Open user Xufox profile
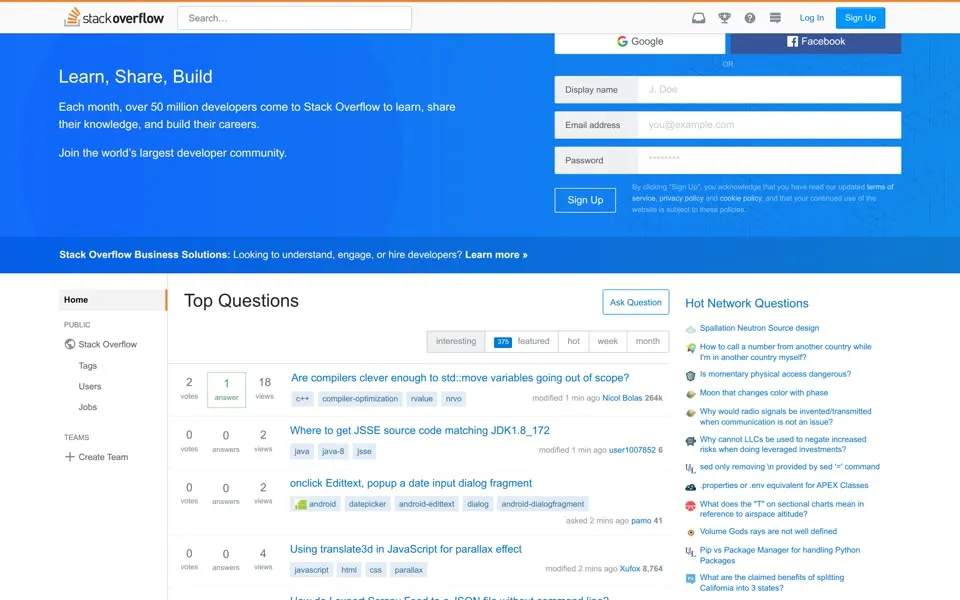Screen dimensions: 960x600 point(629,569)
